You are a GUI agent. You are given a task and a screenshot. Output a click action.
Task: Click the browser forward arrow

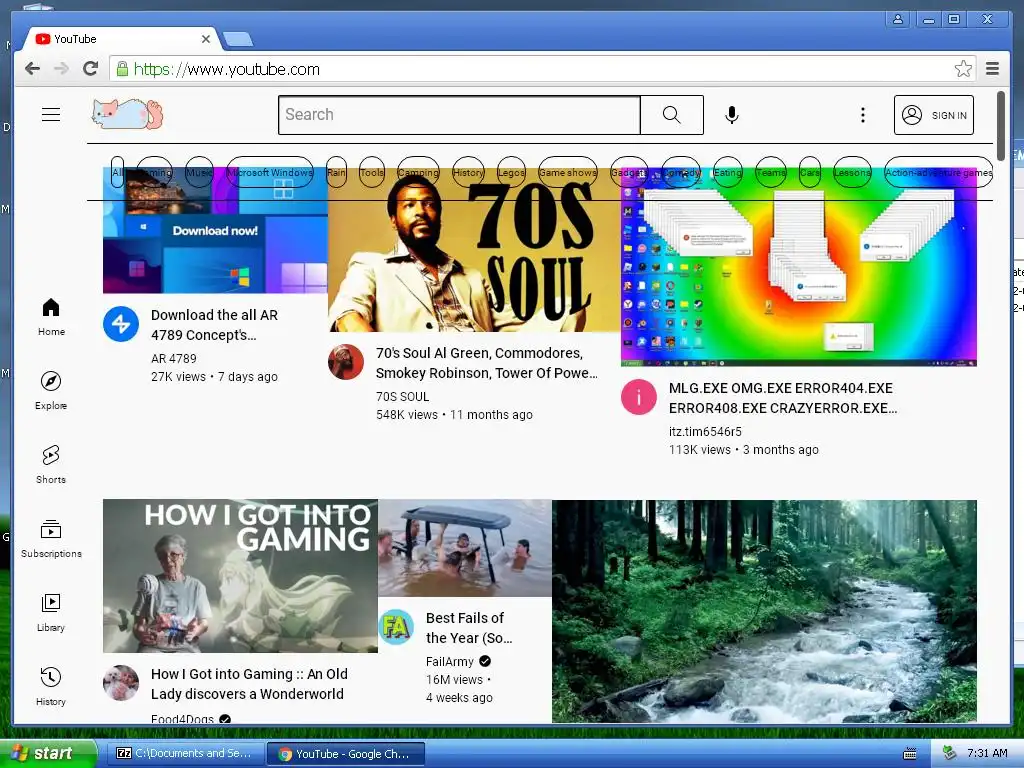tap(61, 69)
